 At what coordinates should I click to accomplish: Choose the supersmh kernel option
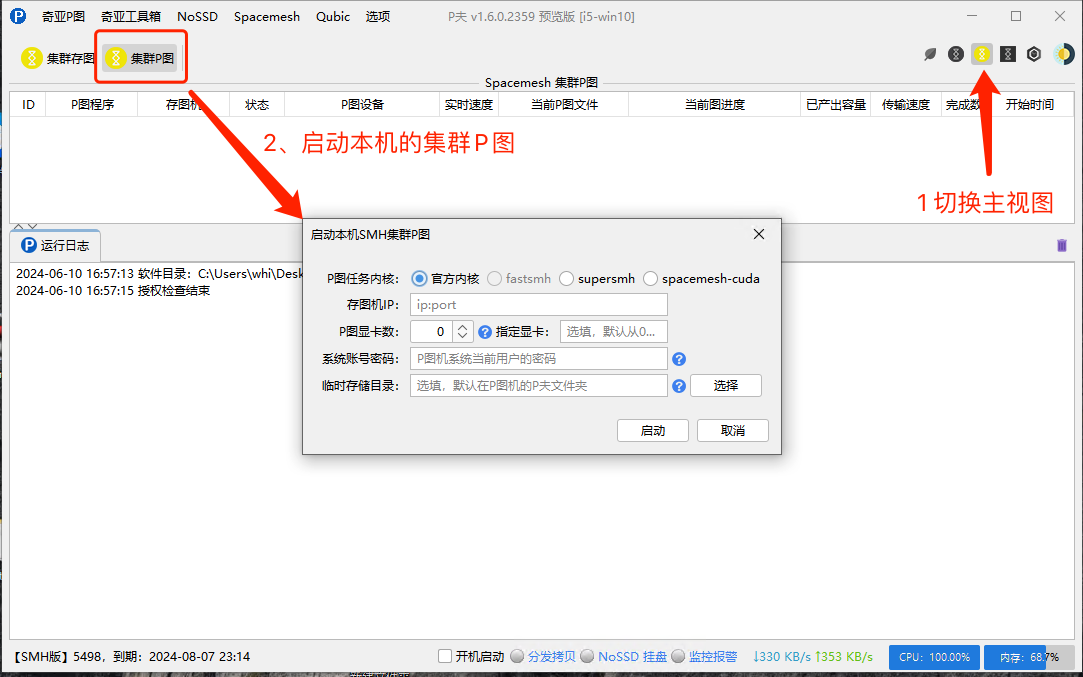(567, 279)
